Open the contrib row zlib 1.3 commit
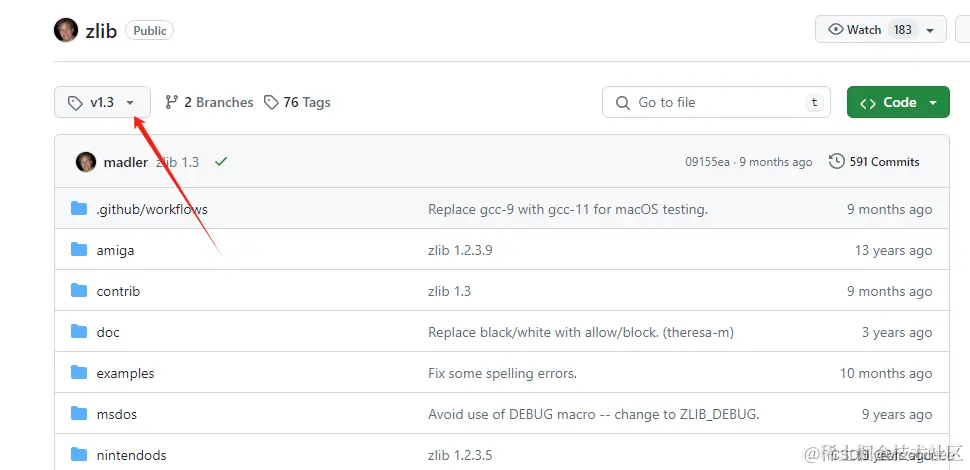970x470 pixels. (x=449, y=291)
